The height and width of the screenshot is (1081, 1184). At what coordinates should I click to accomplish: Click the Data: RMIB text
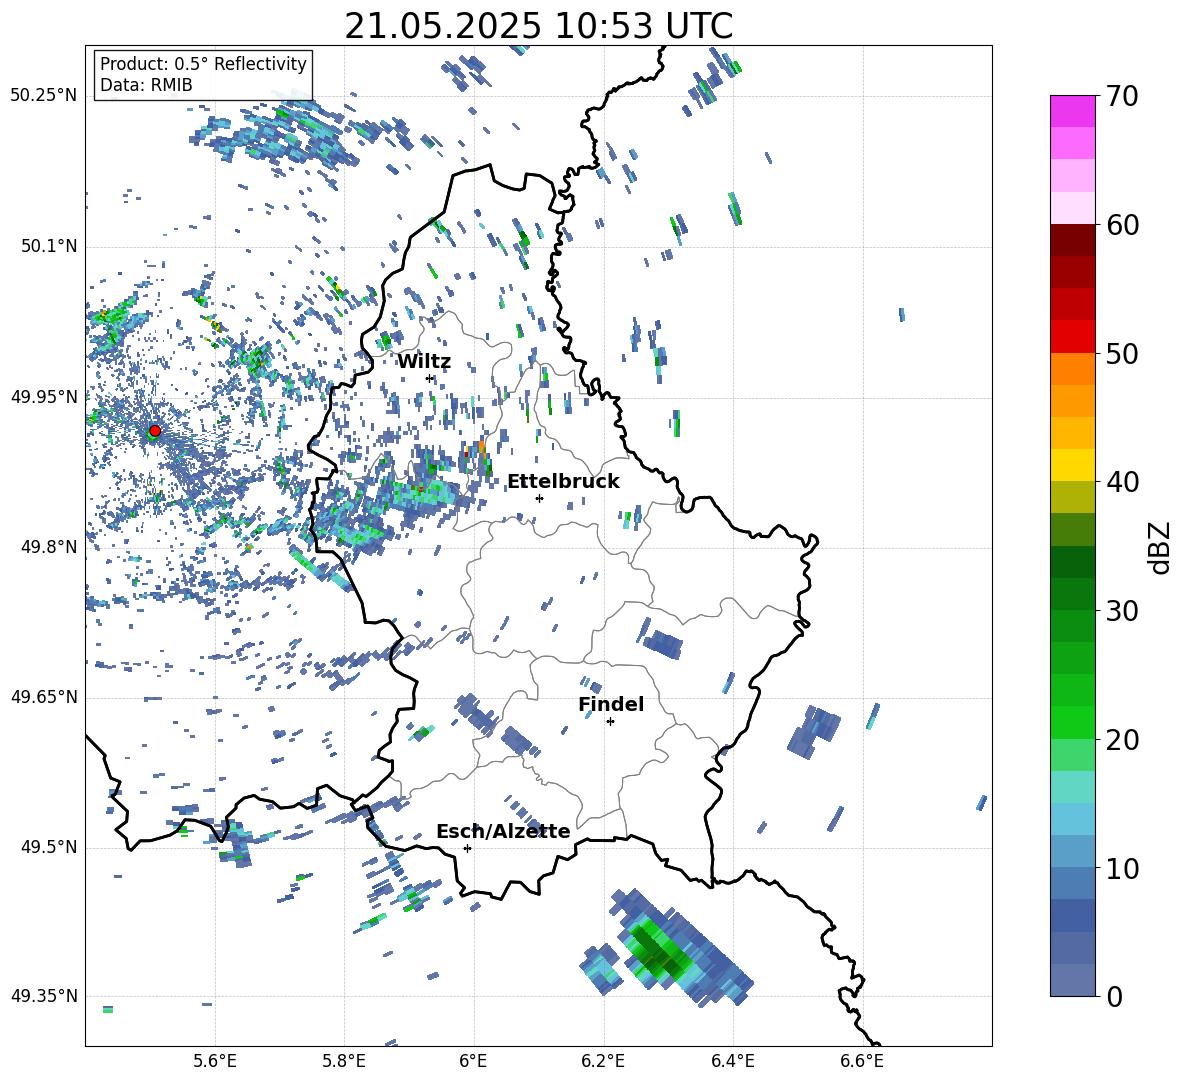tap(146, 85)
